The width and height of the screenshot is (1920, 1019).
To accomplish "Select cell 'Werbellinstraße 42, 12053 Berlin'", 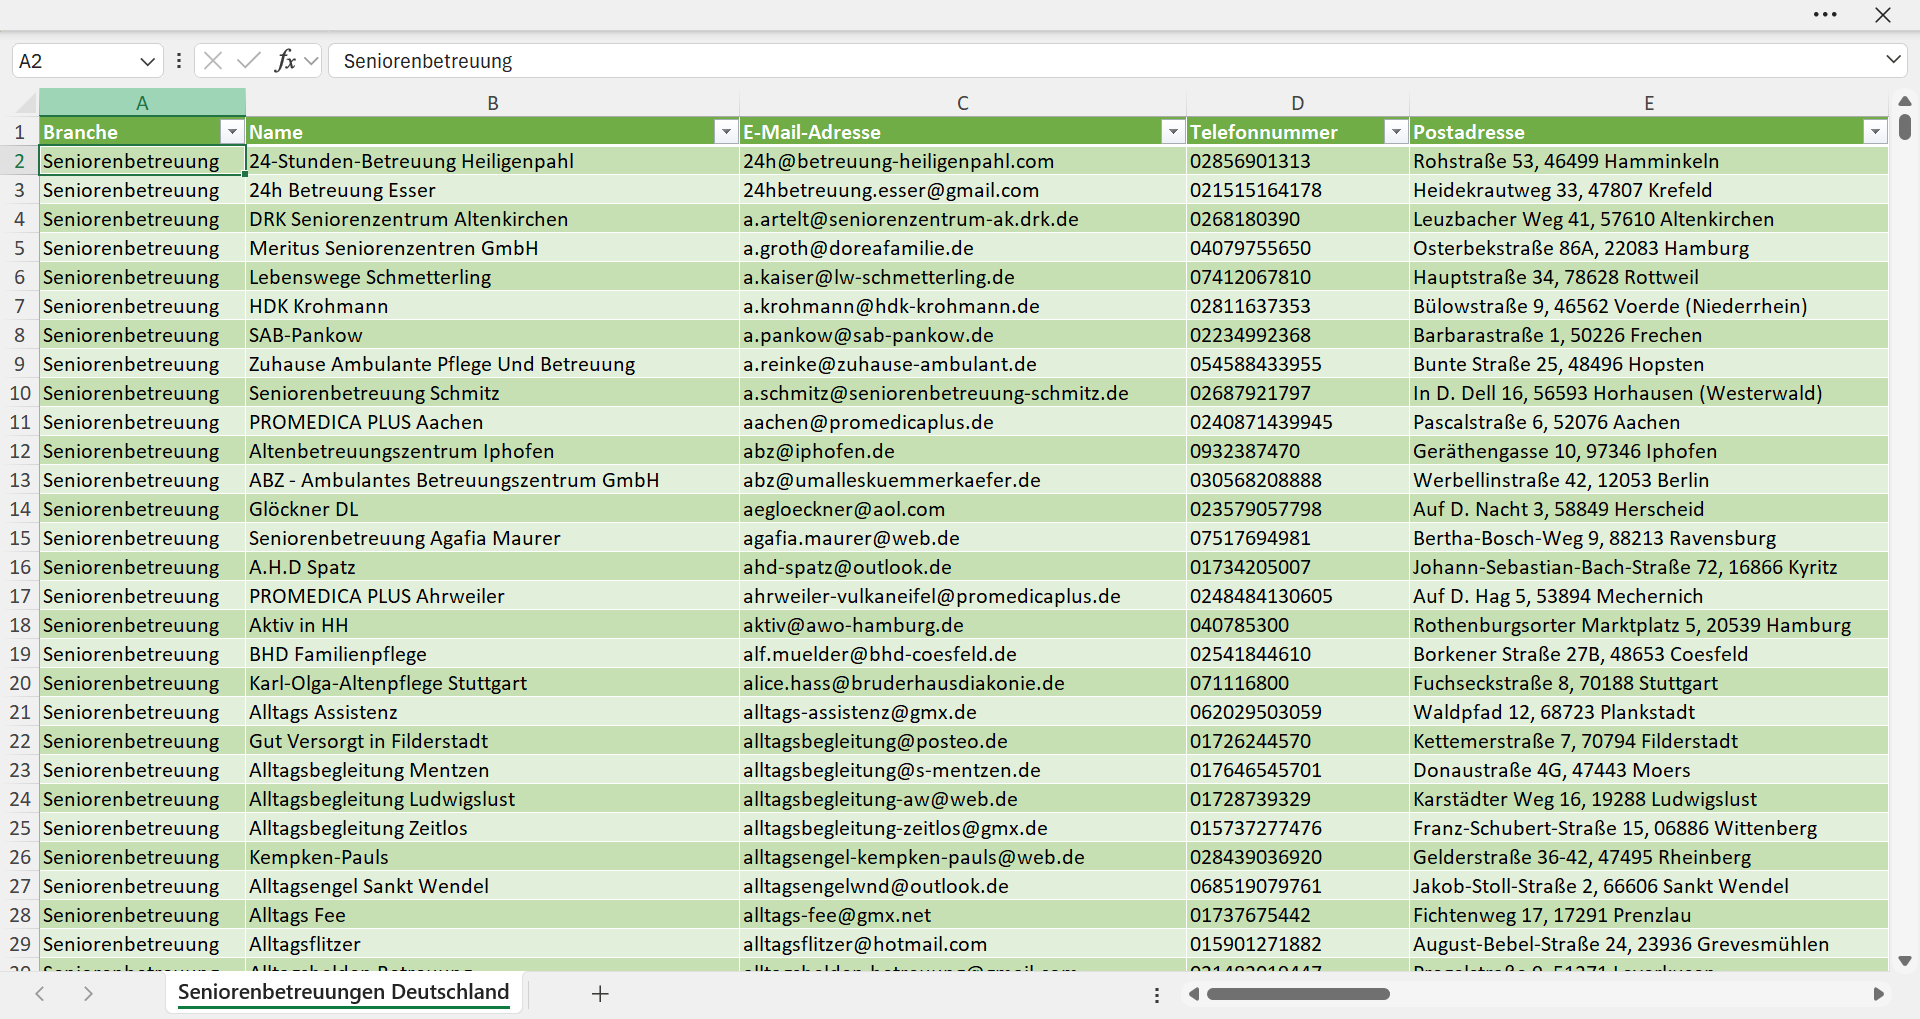I will pyautogui.click(x=1649, y=480).
